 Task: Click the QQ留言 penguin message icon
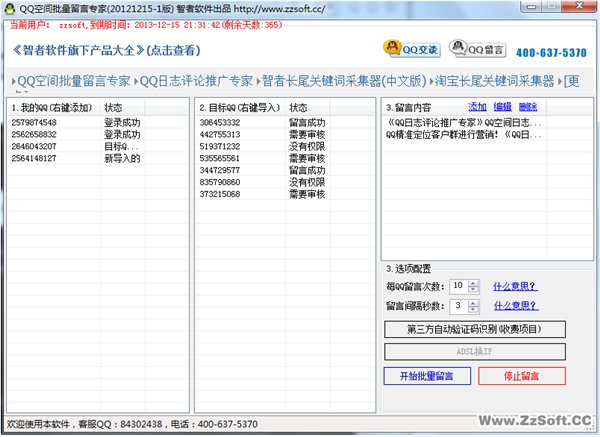tap(477, 49)
